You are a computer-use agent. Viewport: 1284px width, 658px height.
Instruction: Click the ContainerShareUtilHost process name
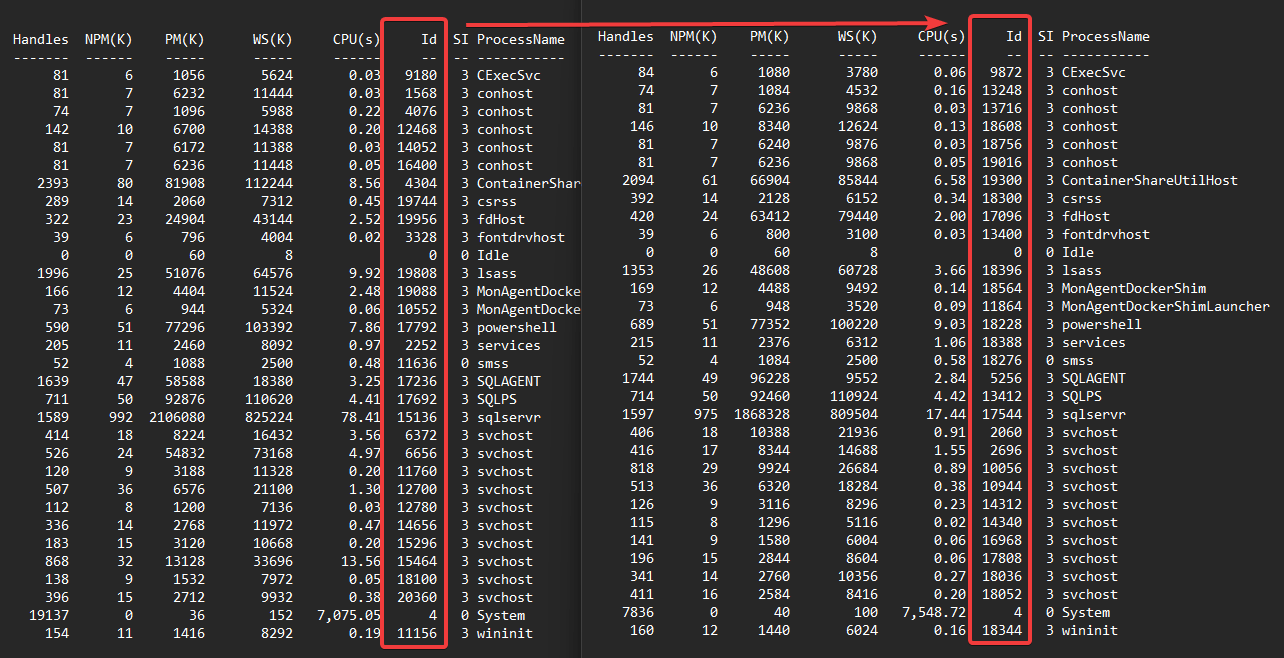point(1150,180)
